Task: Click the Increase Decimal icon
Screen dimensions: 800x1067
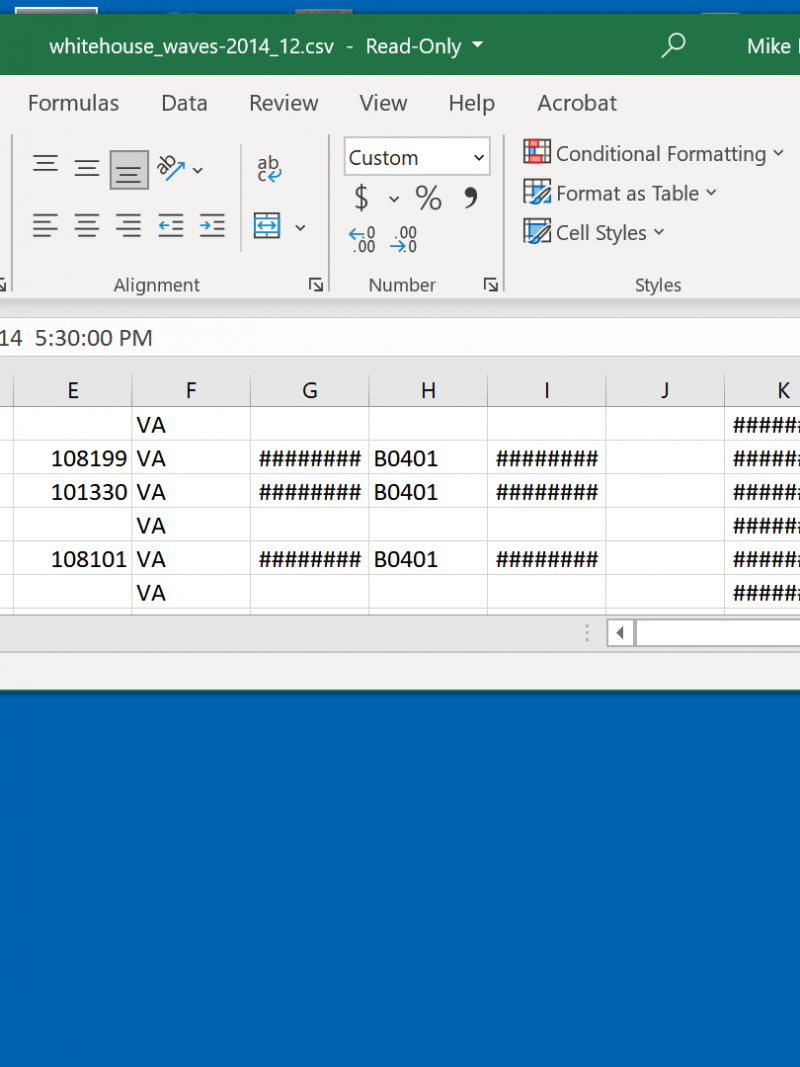Action: click(361, 240)
